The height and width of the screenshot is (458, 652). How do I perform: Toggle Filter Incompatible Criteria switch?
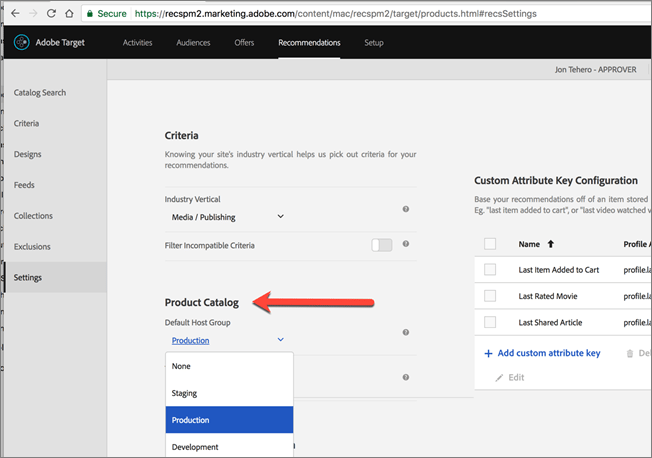381,245
